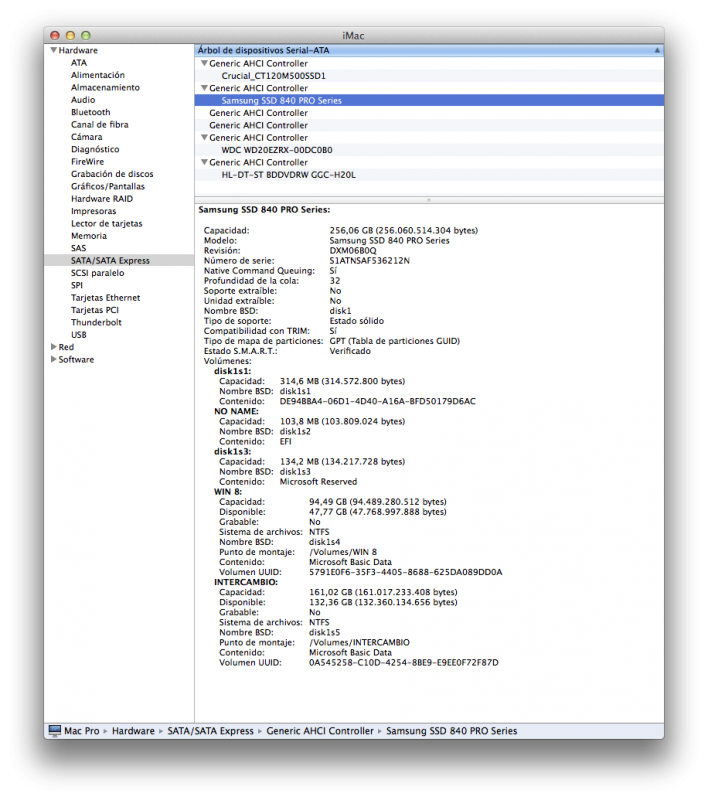Select the Generic AHCI Controller row below Samsung SSD
The height and width of the screenshot is (800, 708).
click(x=429, y=113)
